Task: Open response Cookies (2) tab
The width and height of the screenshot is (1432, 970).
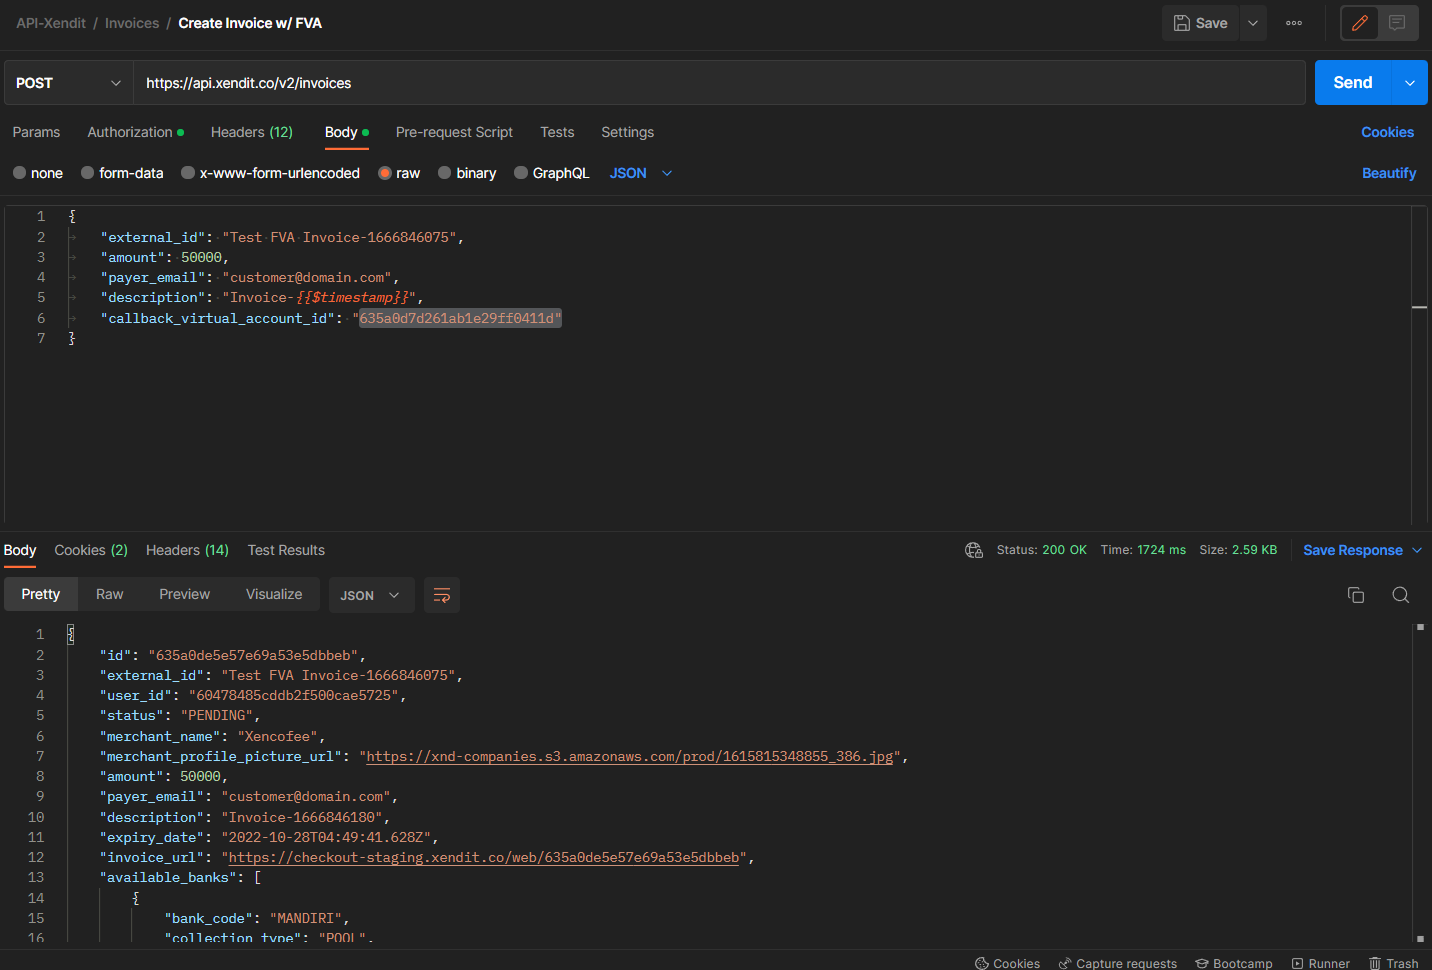Action: (x=91, y=550)
